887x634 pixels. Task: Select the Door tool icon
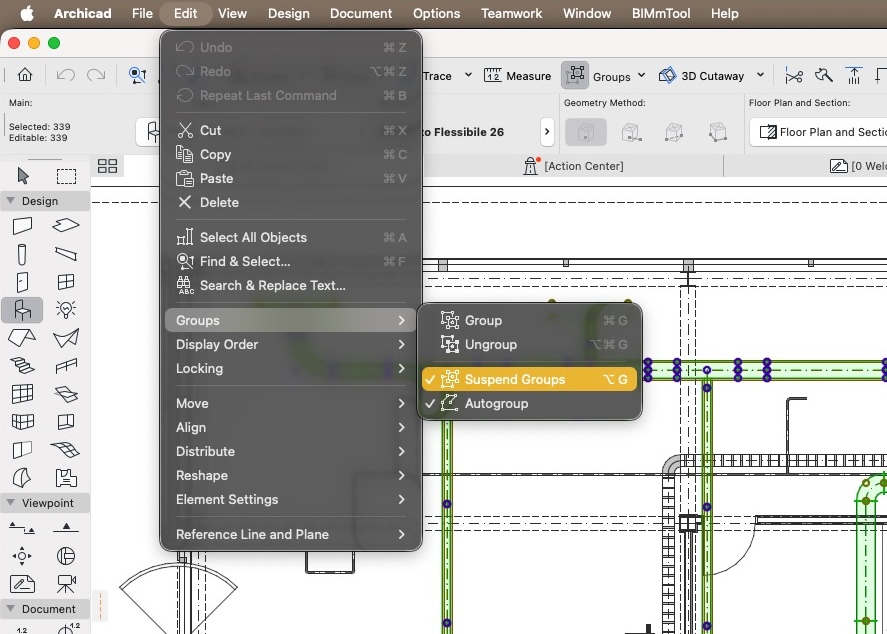[23, 282]
